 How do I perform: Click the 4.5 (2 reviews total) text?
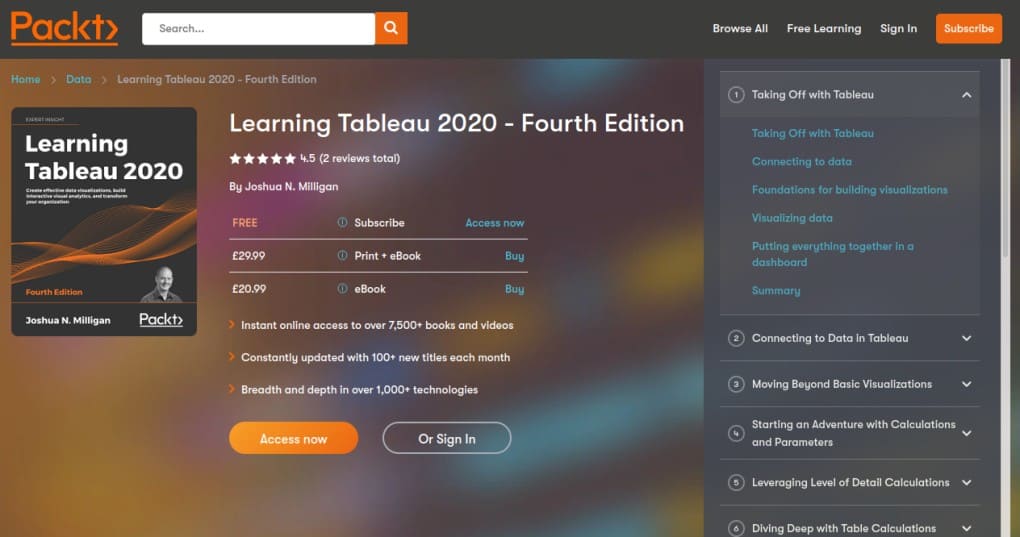tap(350, 159)
